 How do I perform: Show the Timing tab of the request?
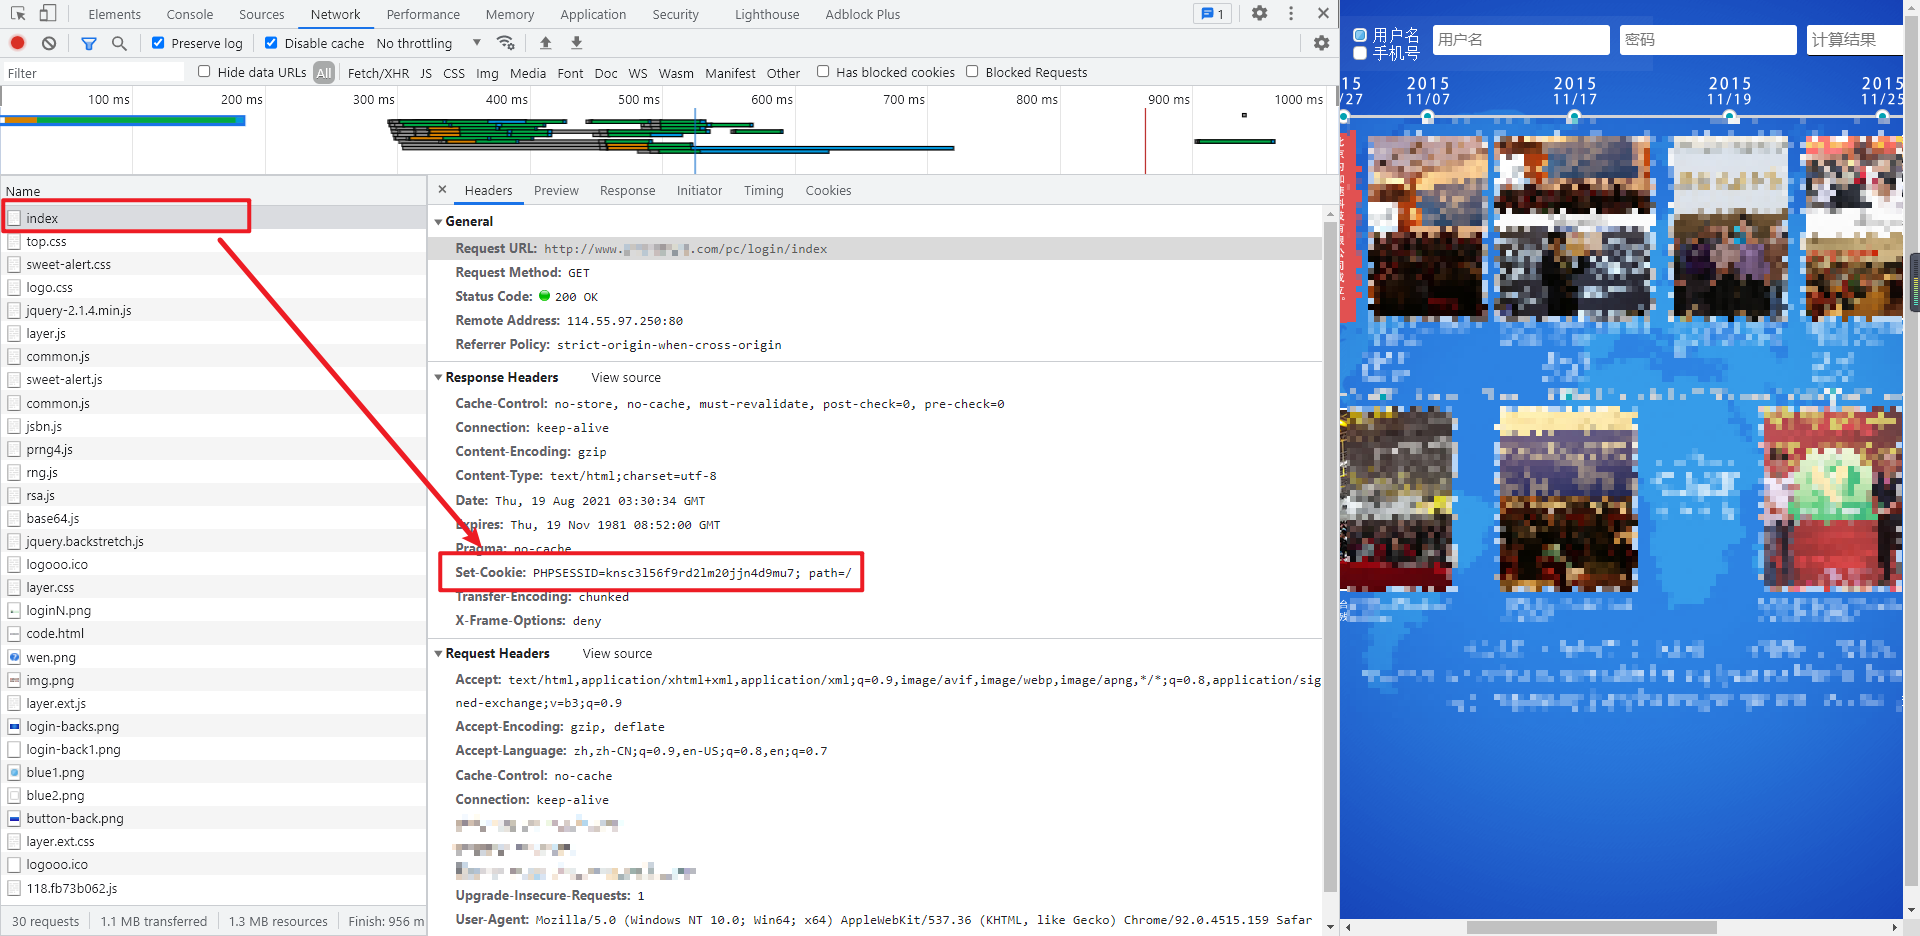coord(763,190)
